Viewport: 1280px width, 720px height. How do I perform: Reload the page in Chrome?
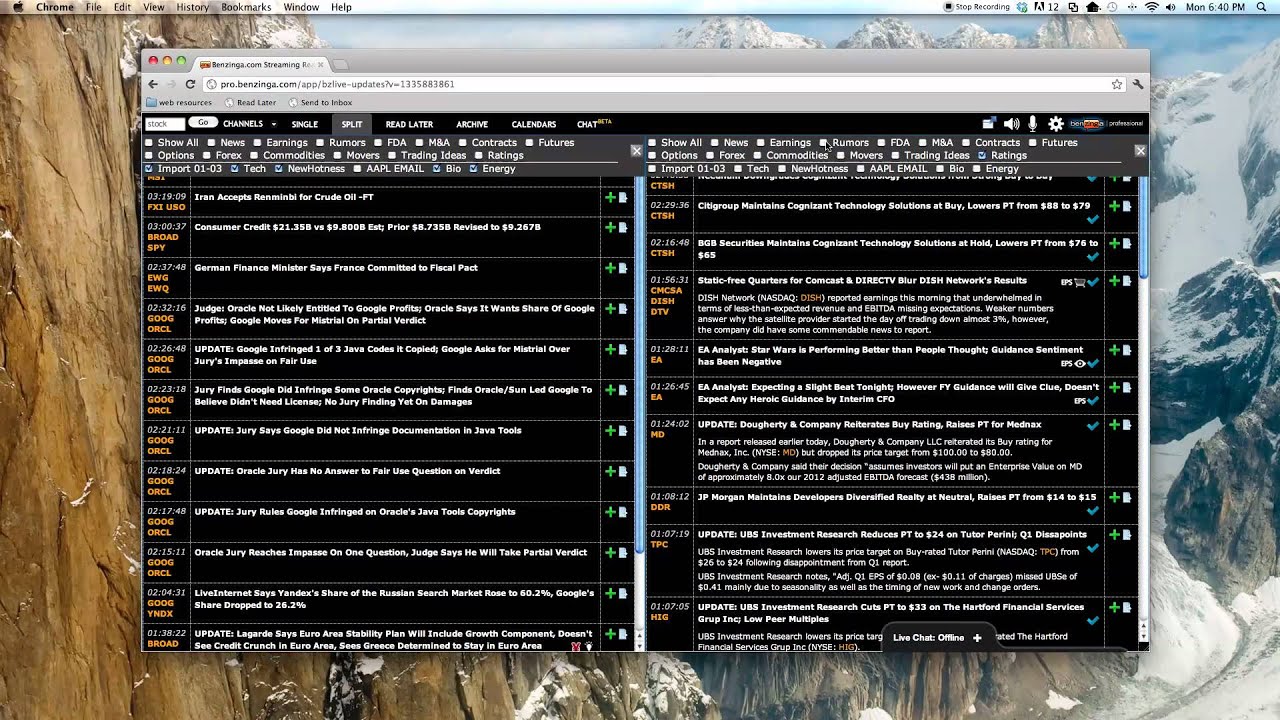coord(190,85)
